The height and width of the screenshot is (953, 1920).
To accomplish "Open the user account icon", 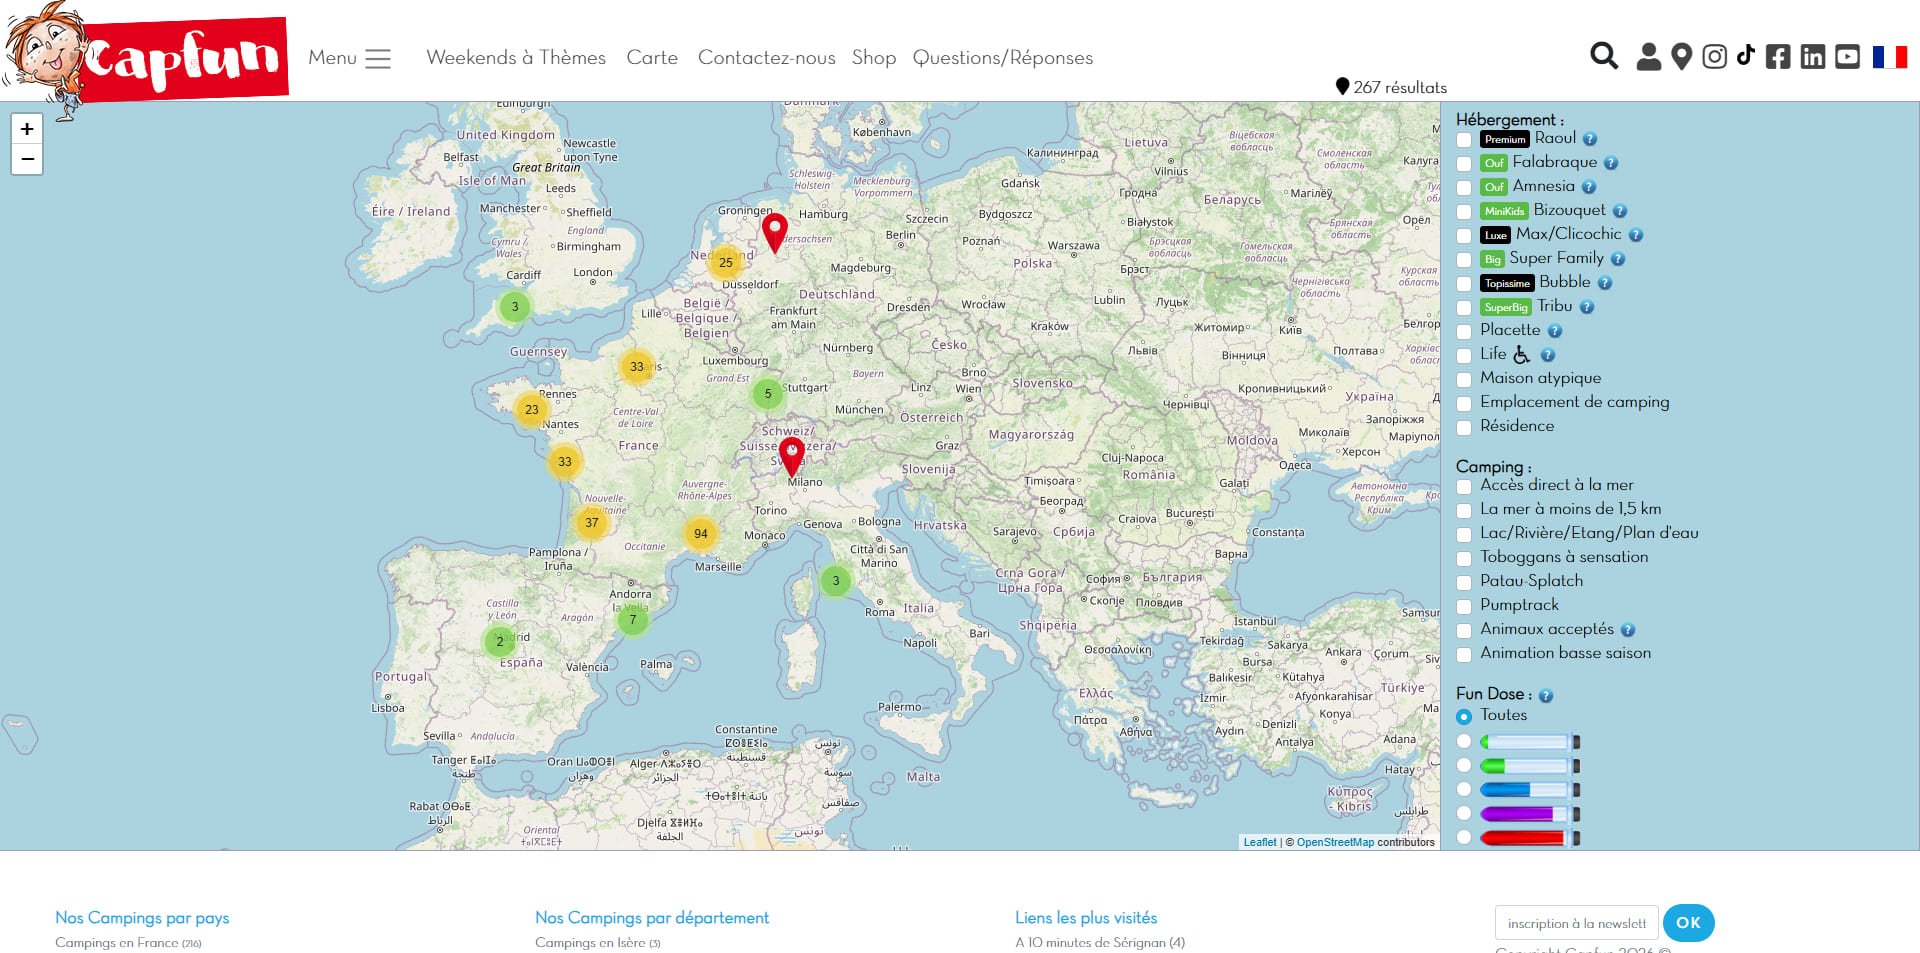I will (1648, 57).
